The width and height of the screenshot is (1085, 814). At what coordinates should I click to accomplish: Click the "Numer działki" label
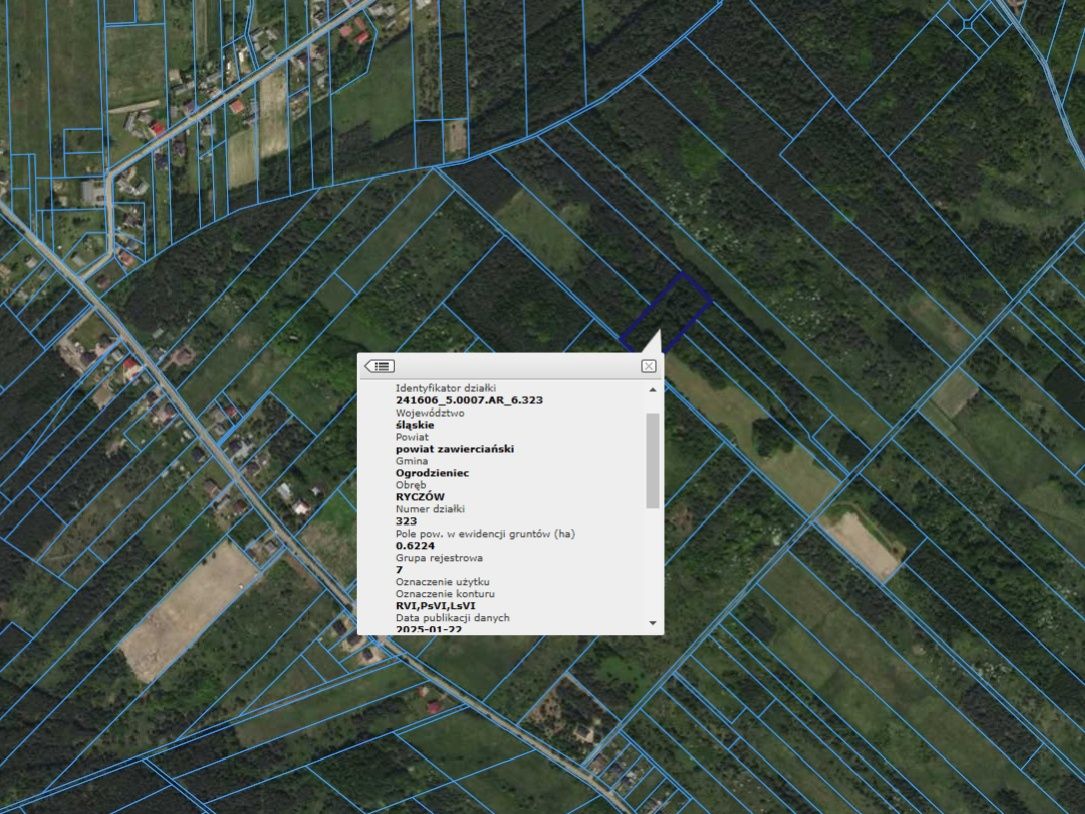[x=430, y=509]
